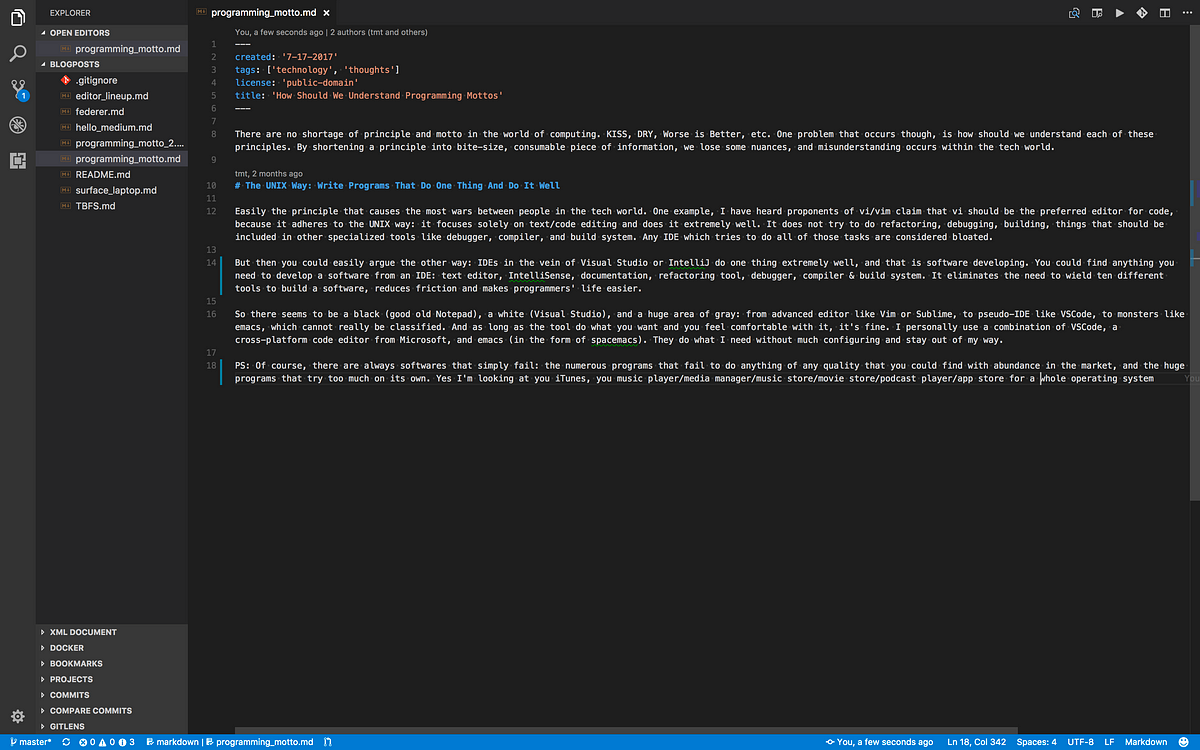Image resolution: width=1200 pixels, height=750 pixels.
Task: Click code lens 'You, a few seconds ago | 2 authors'
Action: 331,32
